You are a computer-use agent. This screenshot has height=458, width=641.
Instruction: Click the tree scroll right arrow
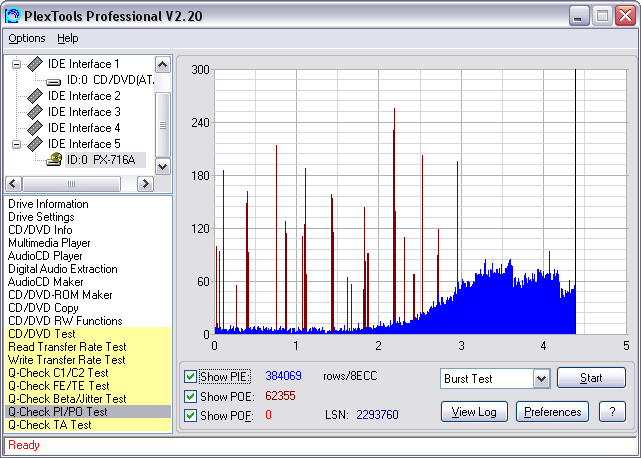click(145, 184)
